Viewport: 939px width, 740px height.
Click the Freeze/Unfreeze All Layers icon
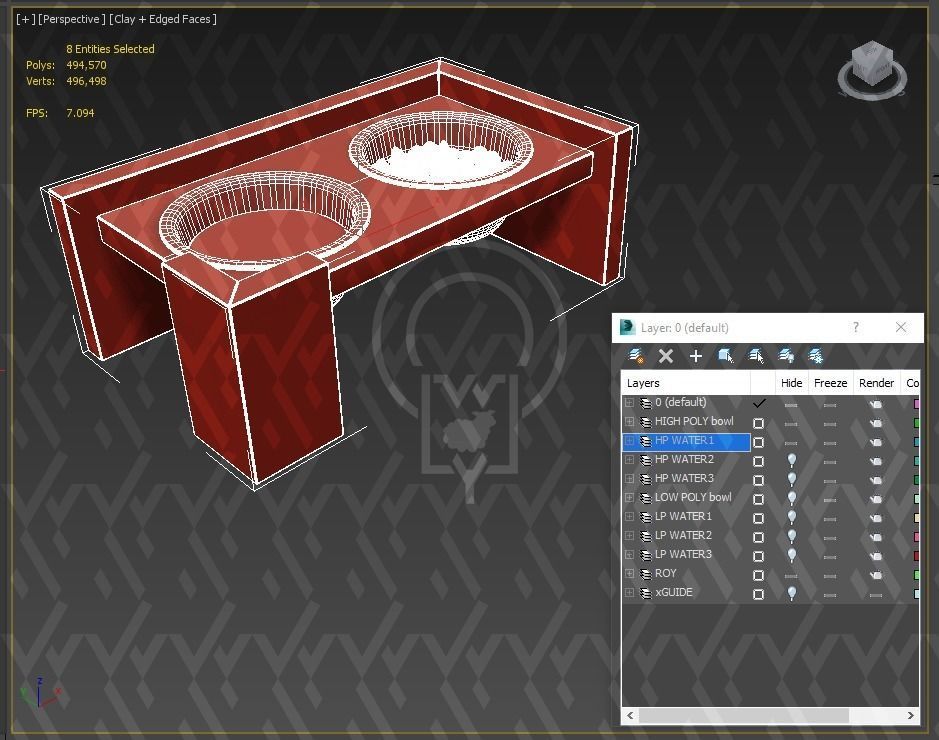(x=816, y=356)
